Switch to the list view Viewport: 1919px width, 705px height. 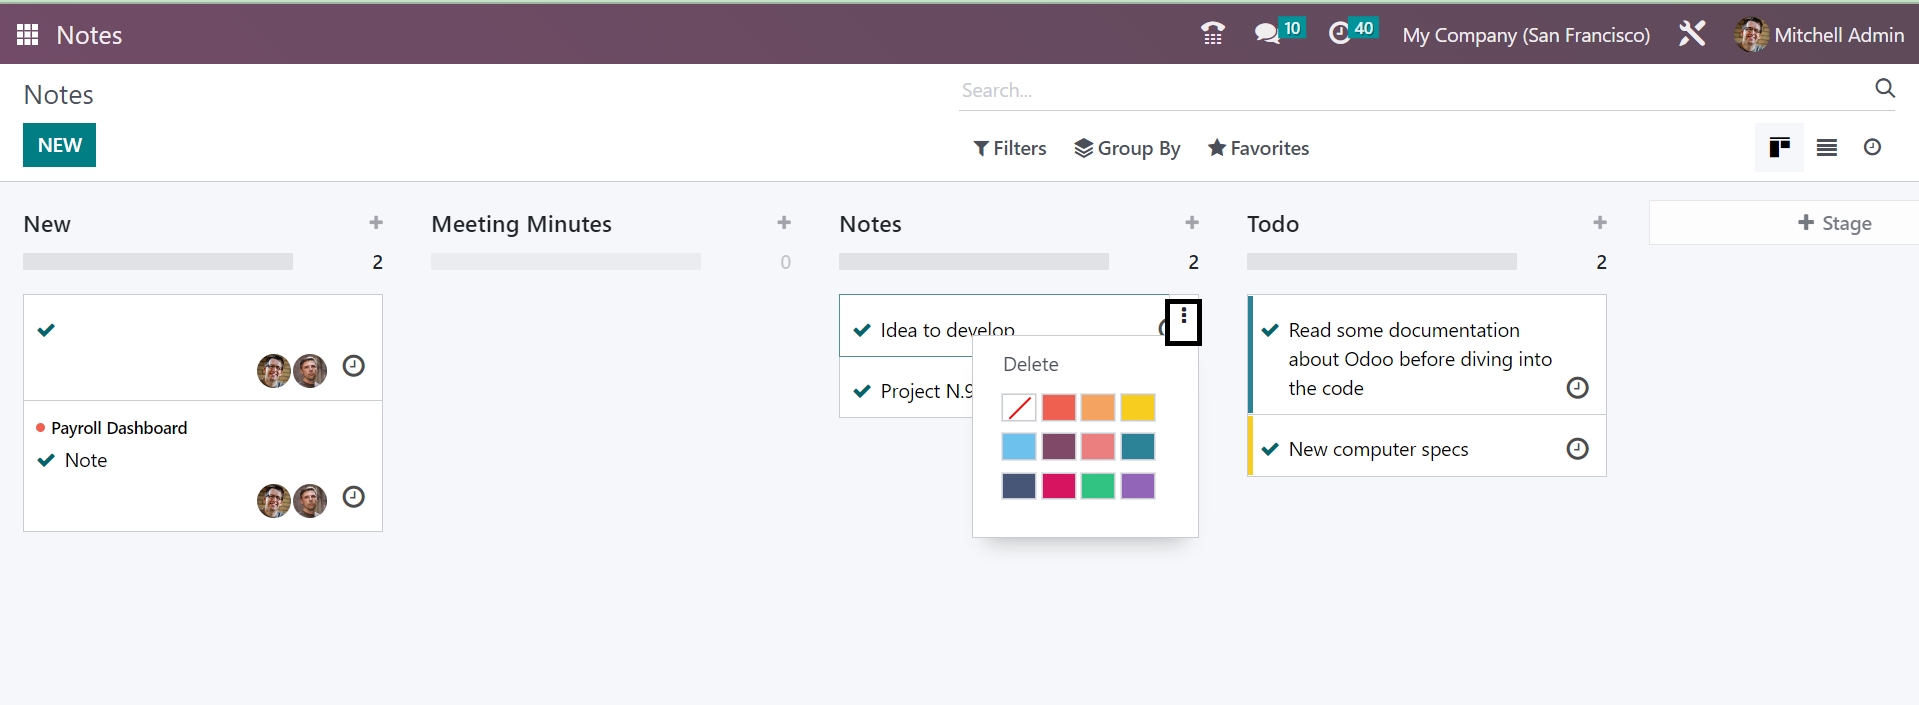click(x=1827, y=148)
